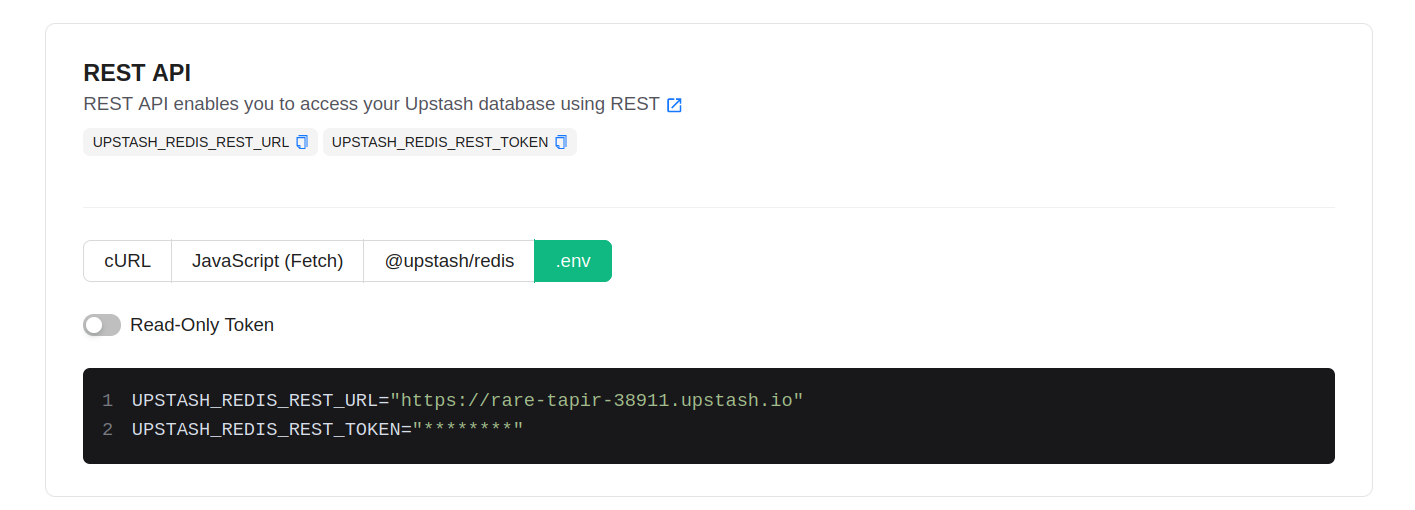This screenshot has width=1415, height=510.
Task: Click UPSTASH_REDIS_REST_TOKEN variable name in code
Action: click(265, 430)
